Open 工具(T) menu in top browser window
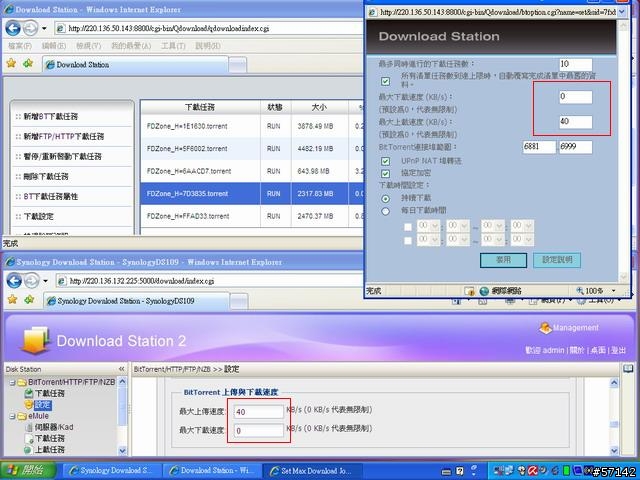 173,46
